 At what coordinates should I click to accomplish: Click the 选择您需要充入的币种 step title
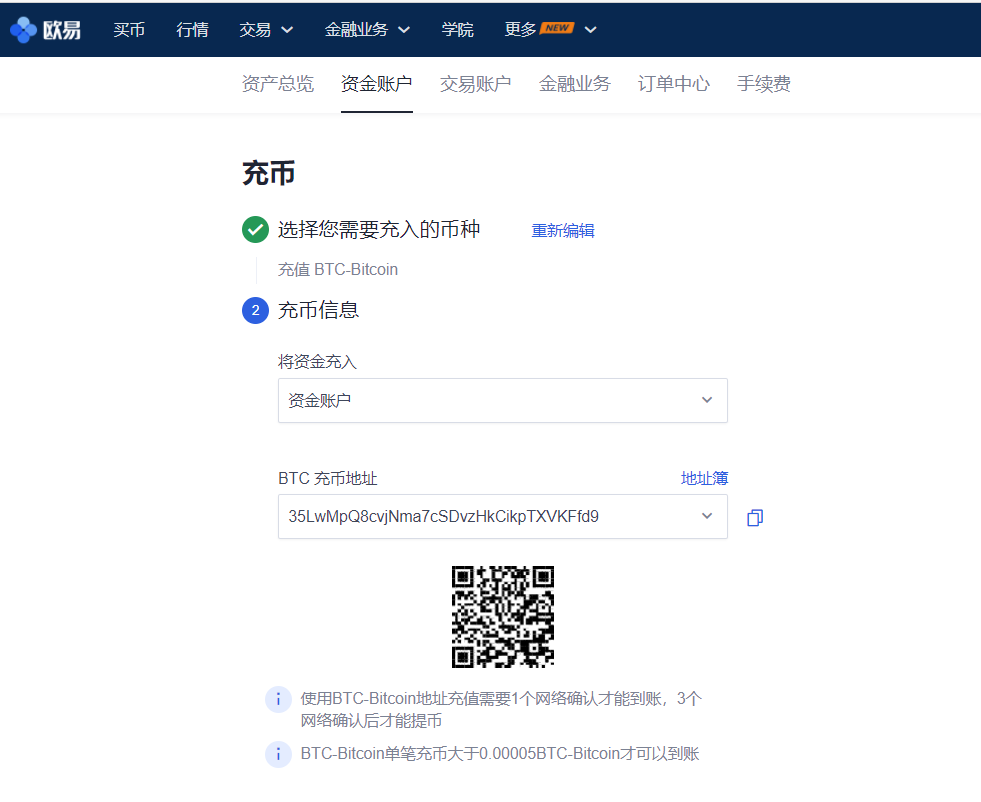tap(379, 230)
